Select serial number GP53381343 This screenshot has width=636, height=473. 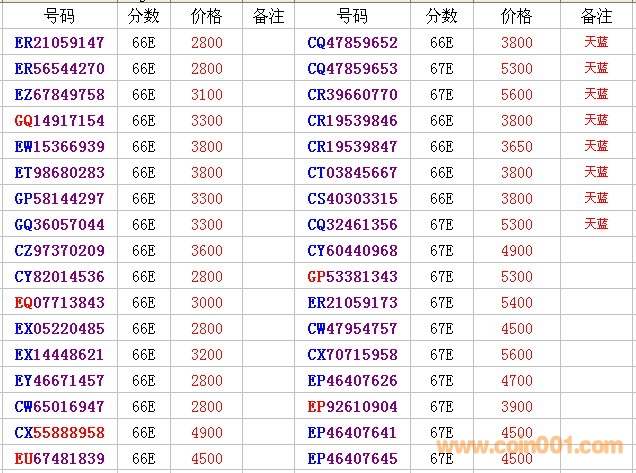coord(352,277)
